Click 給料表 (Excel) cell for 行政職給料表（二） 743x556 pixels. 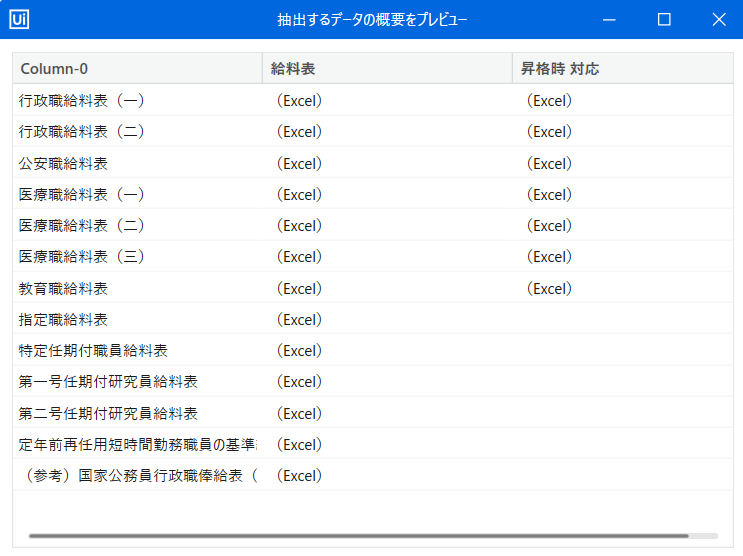[x=387, y=131]
